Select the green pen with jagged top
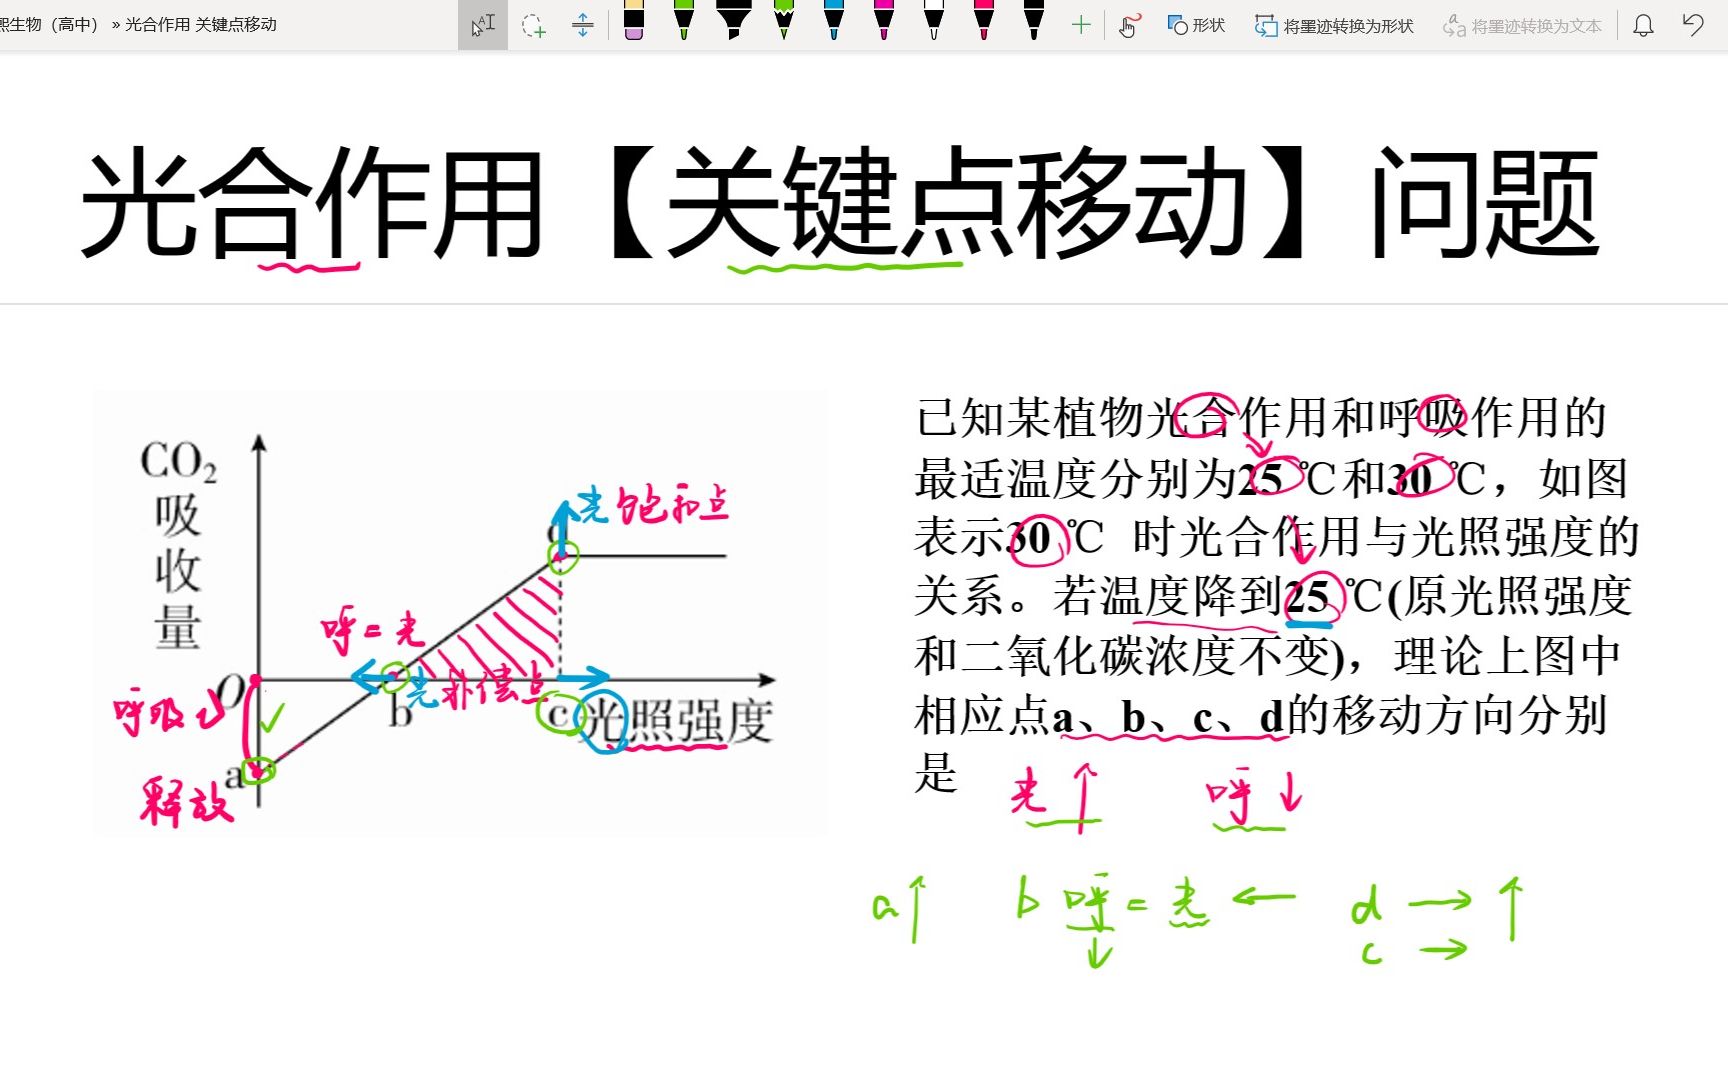 point(784,20)
